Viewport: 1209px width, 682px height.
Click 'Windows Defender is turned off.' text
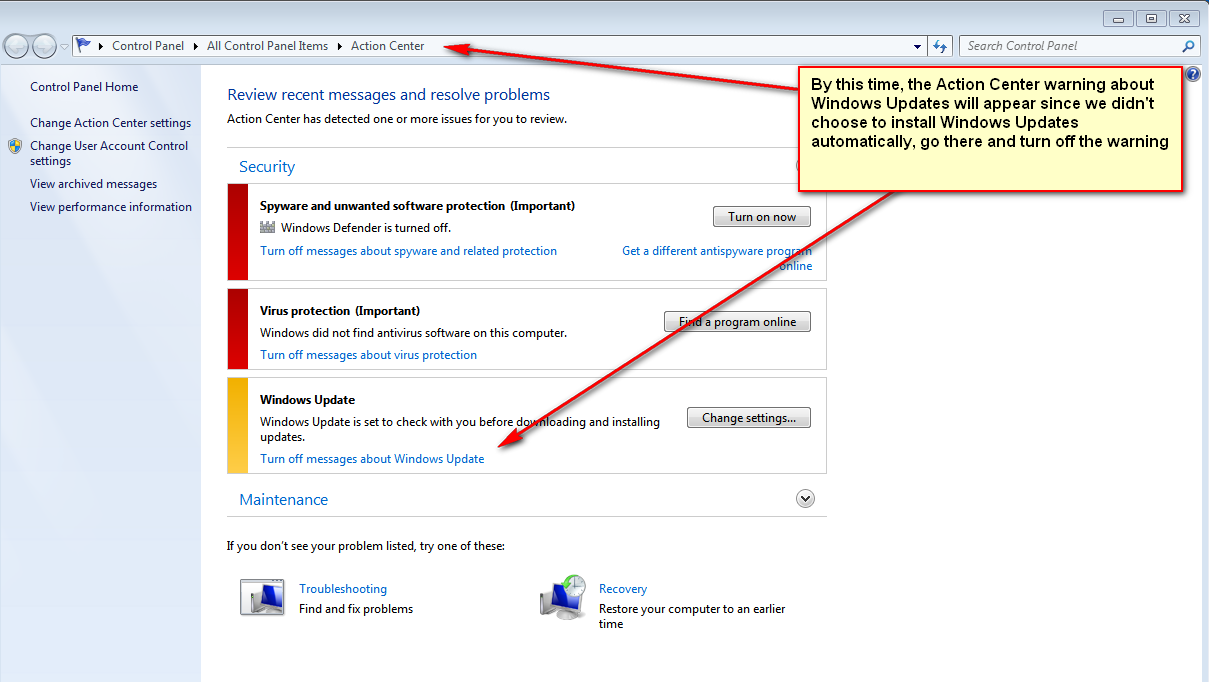click(366, 228)
